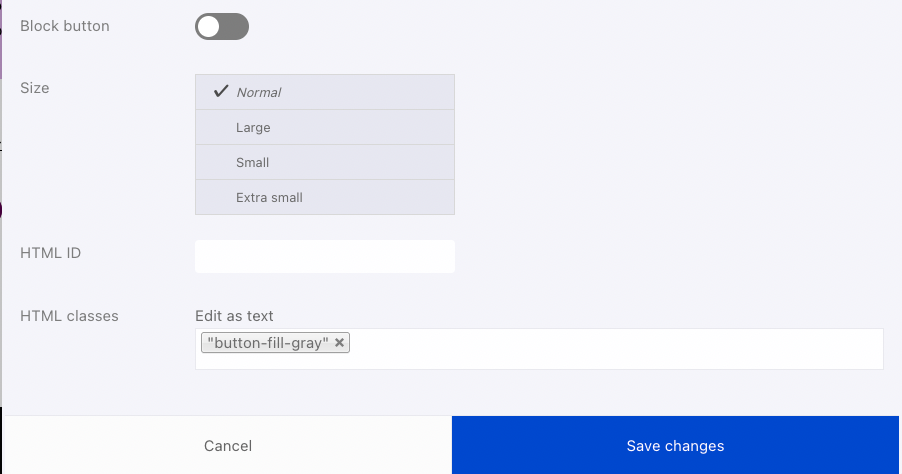Viewport: 902px width, 474px height.
Task: Click the checkmark beside Normal
Action: pyautogui.click(x=221, y=91)
